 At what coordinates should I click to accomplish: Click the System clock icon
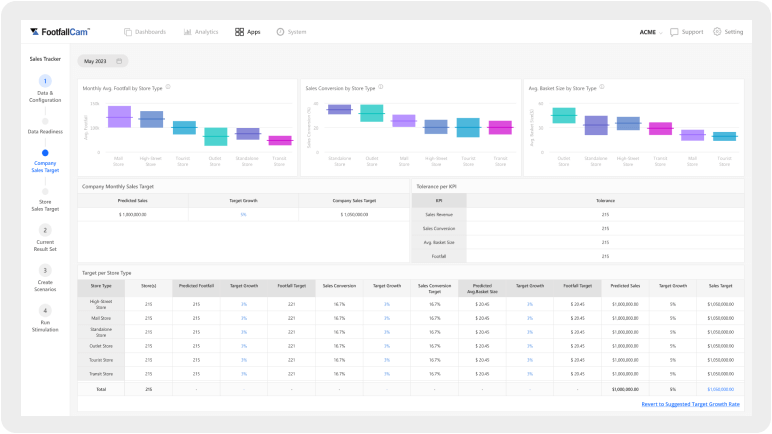click(x=280, y=32)
